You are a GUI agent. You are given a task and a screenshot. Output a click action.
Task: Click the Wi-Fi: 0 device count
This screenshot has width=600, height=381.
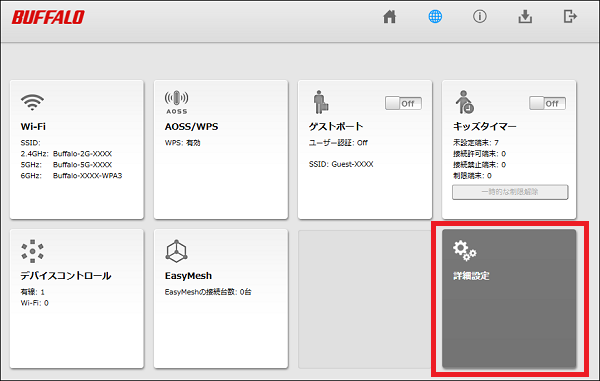click(x=34, y=303)
